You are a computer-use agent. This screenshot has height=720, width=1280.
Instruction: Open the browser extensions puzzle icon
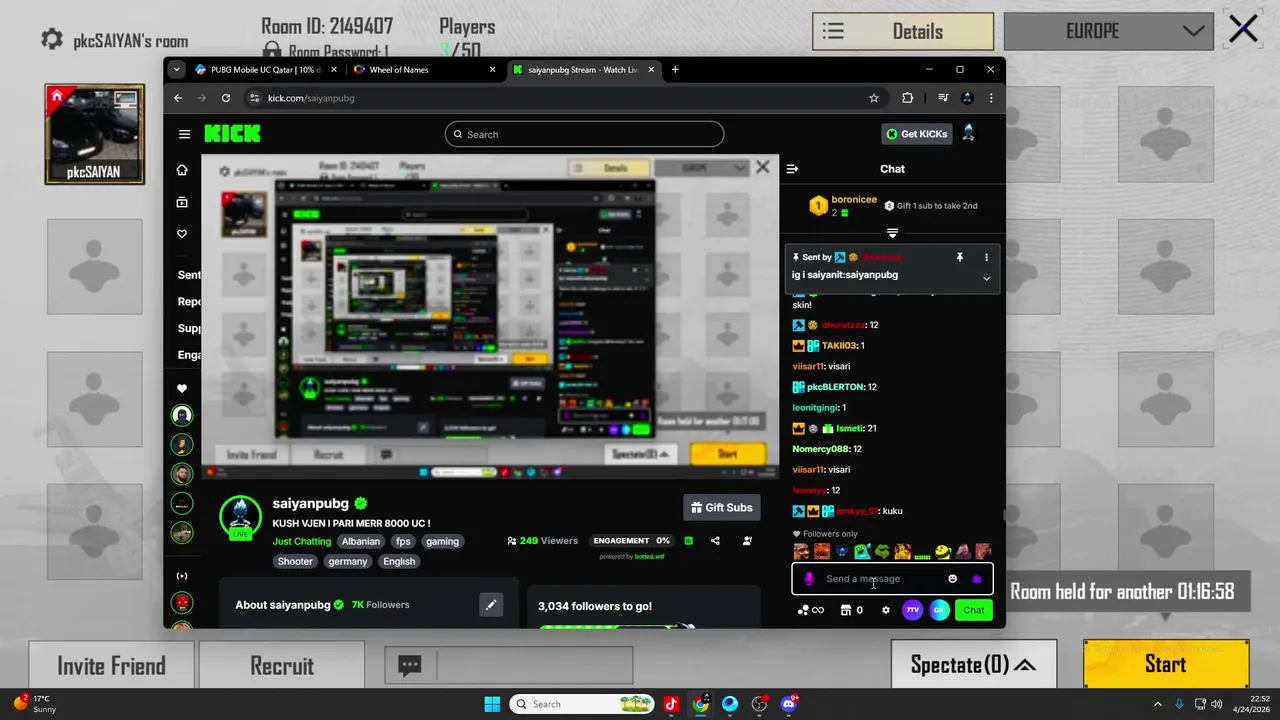(907, 98)
